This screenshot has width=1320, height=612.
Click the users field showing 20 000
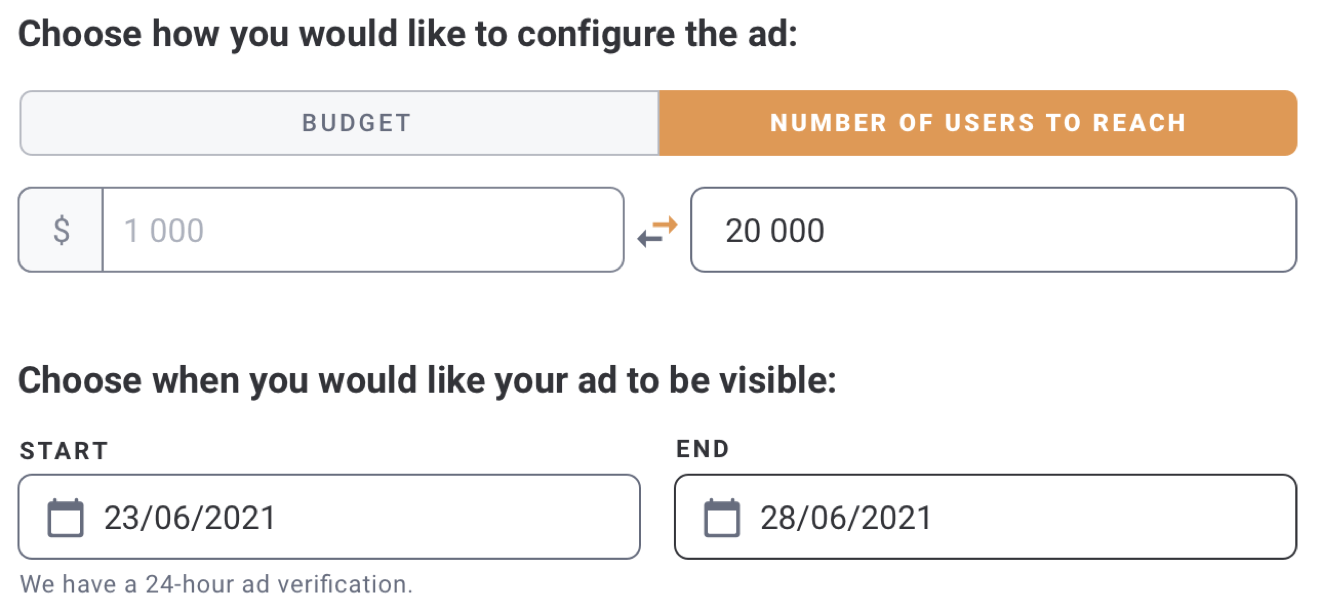[993, 230]
